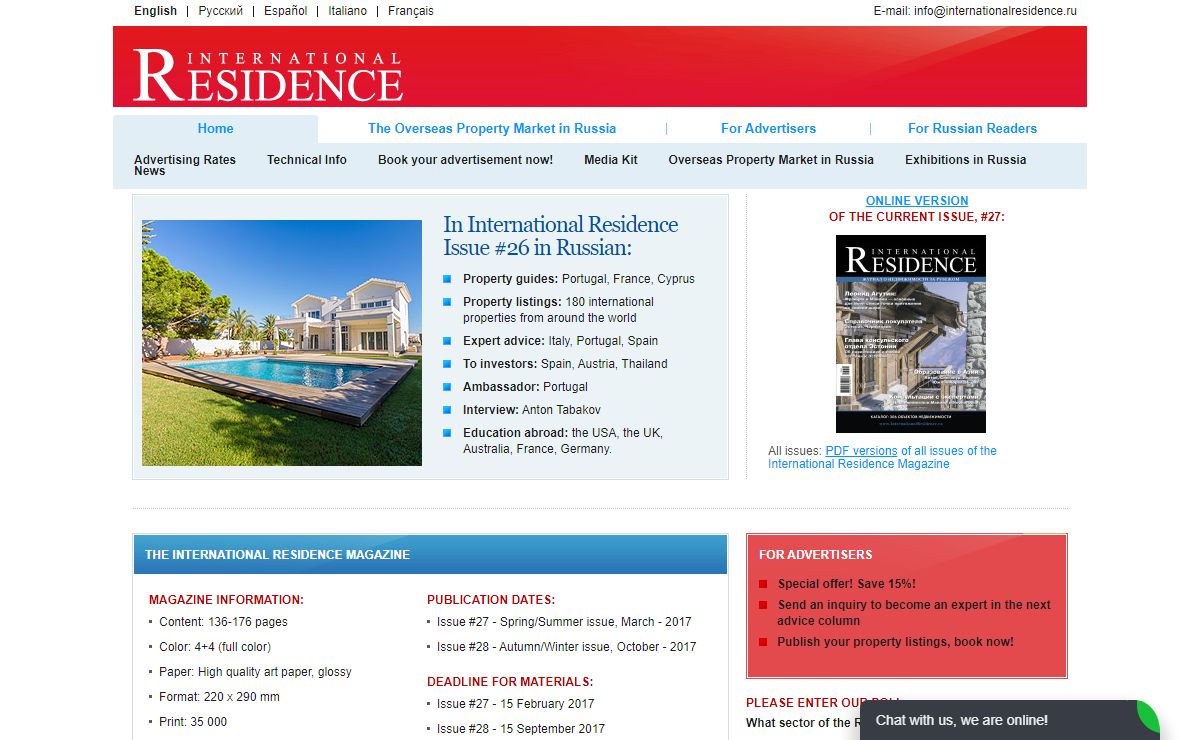Click the Color: 4+4 (full color) line
Image resolution: width=1200 pixels, height=740 pixels.
click(x=215, y=647)
